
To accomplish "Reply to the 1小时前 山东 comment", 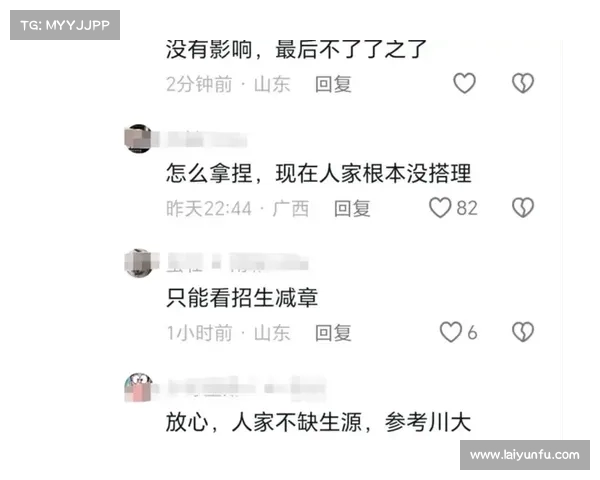I will (x=333, y=333).
